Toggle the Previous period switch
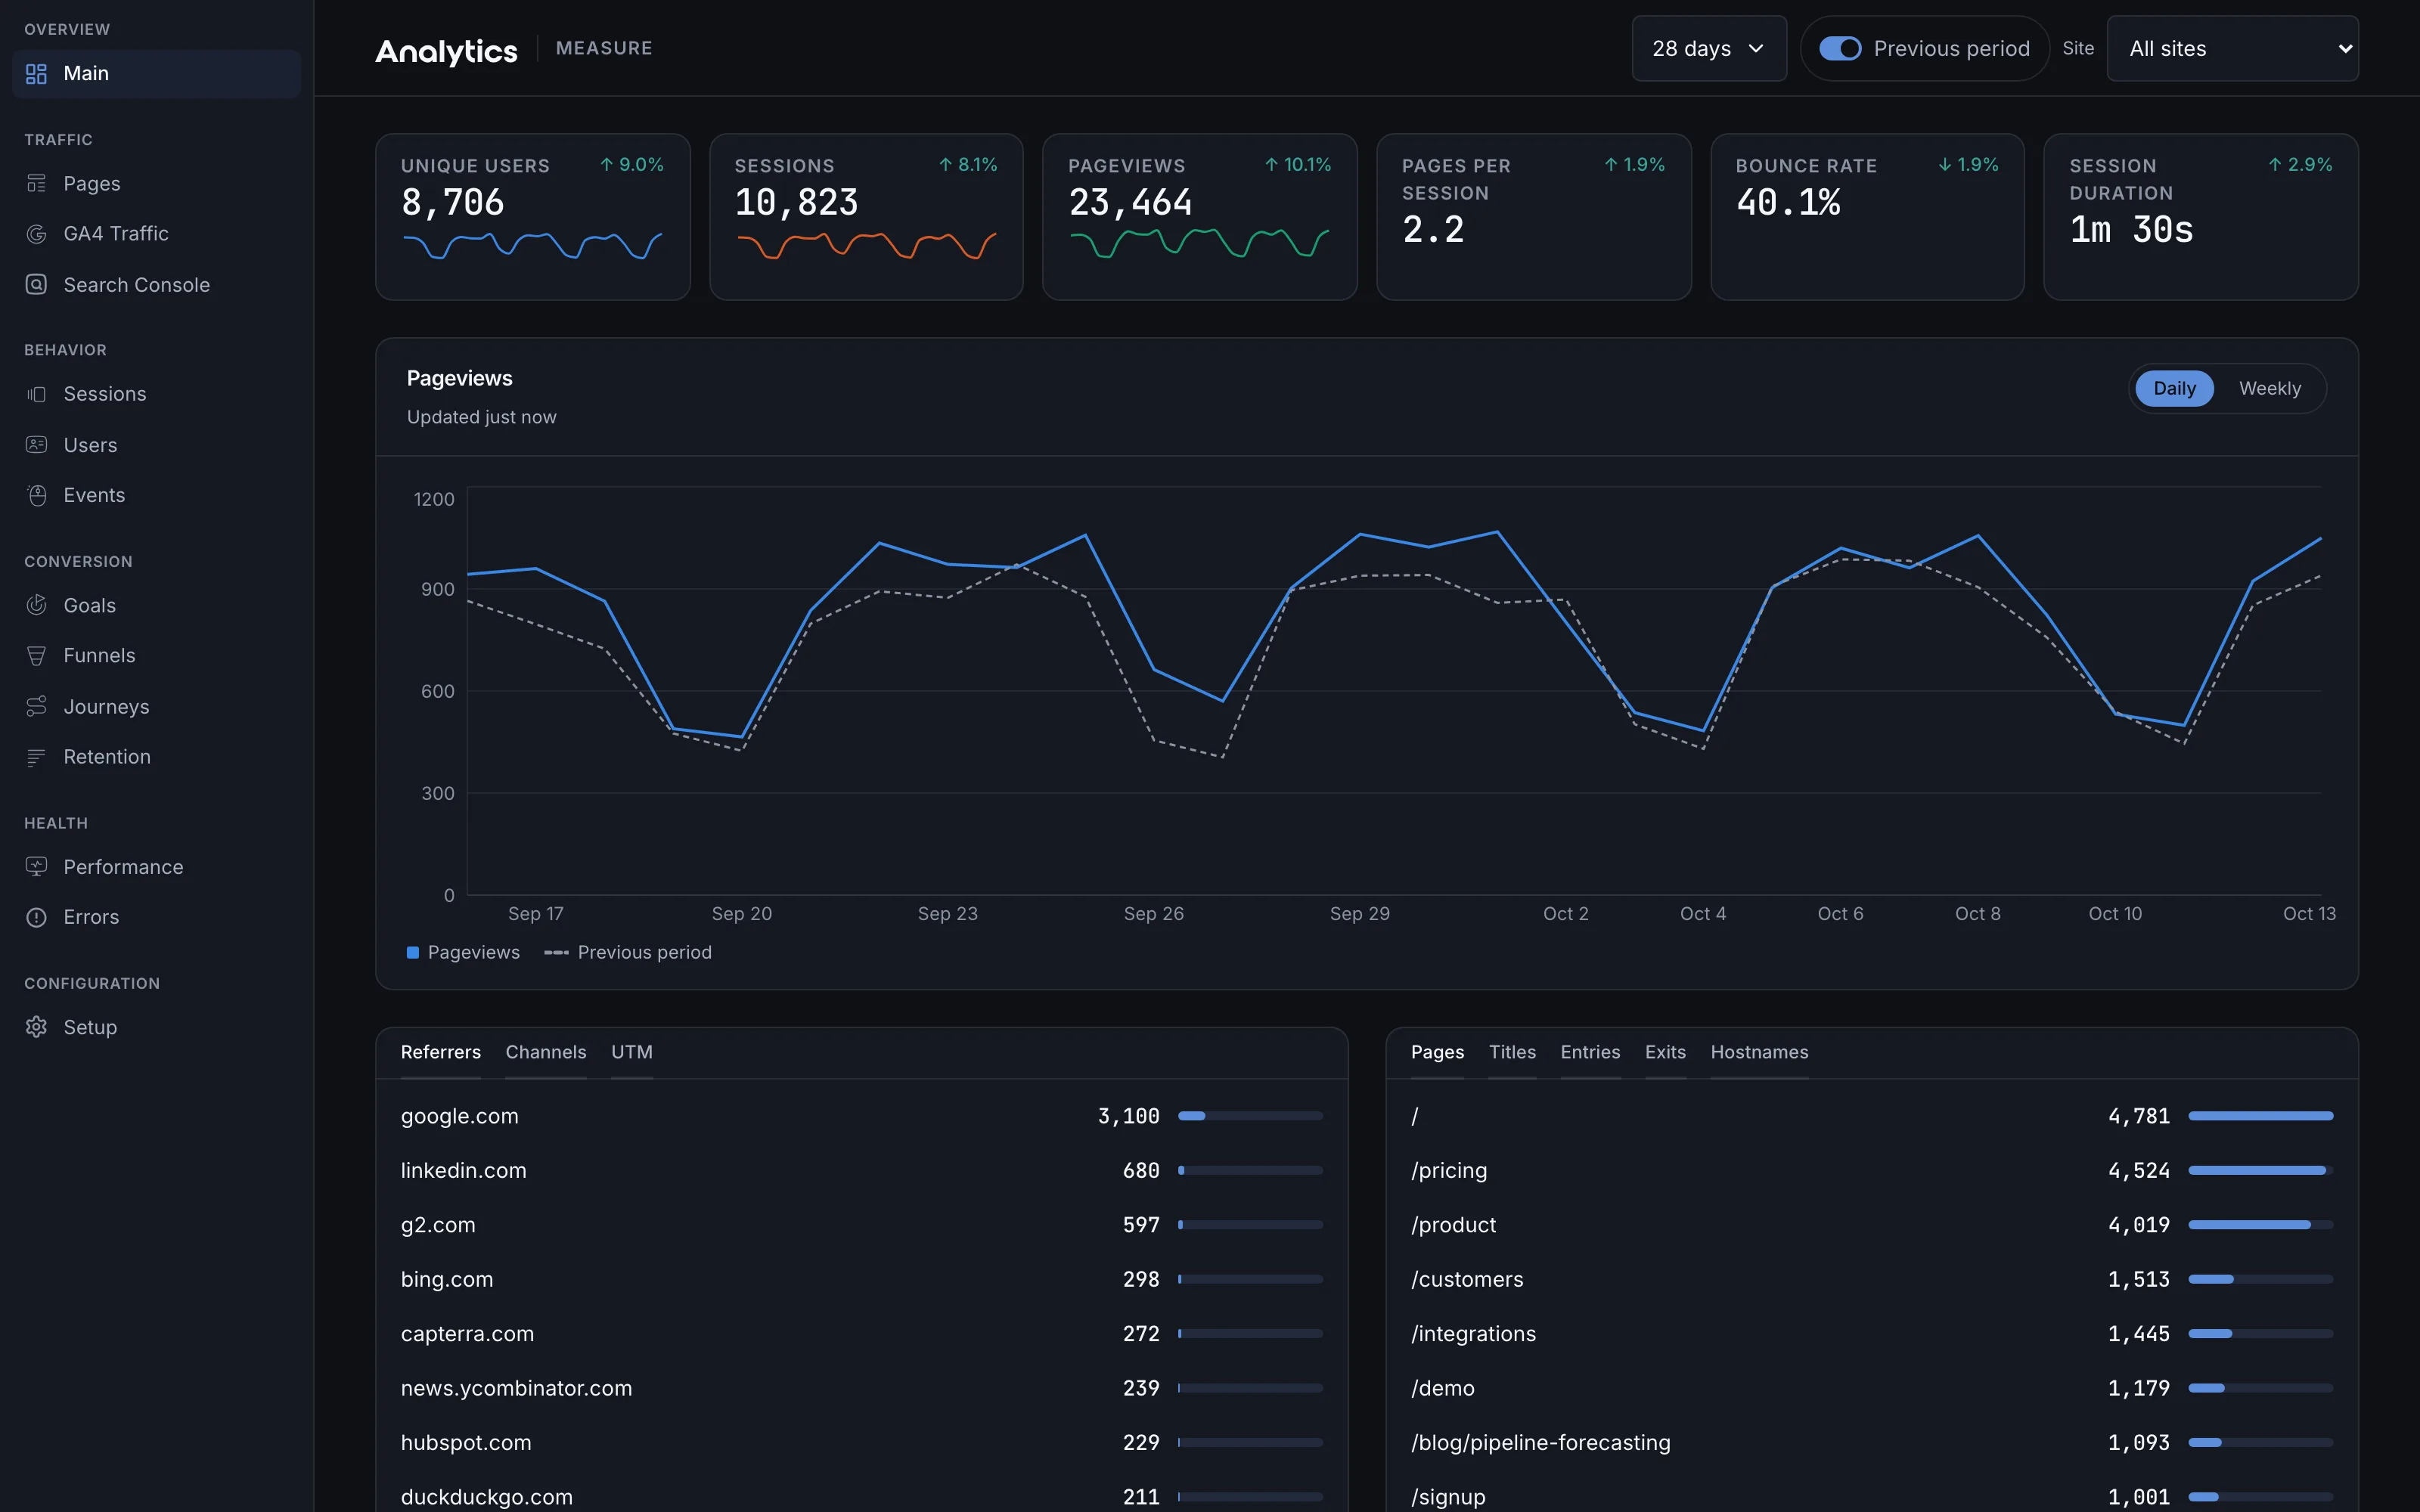This screenshot has width=2420, height=1512. pyautogui.click(x=1840, y=49)
